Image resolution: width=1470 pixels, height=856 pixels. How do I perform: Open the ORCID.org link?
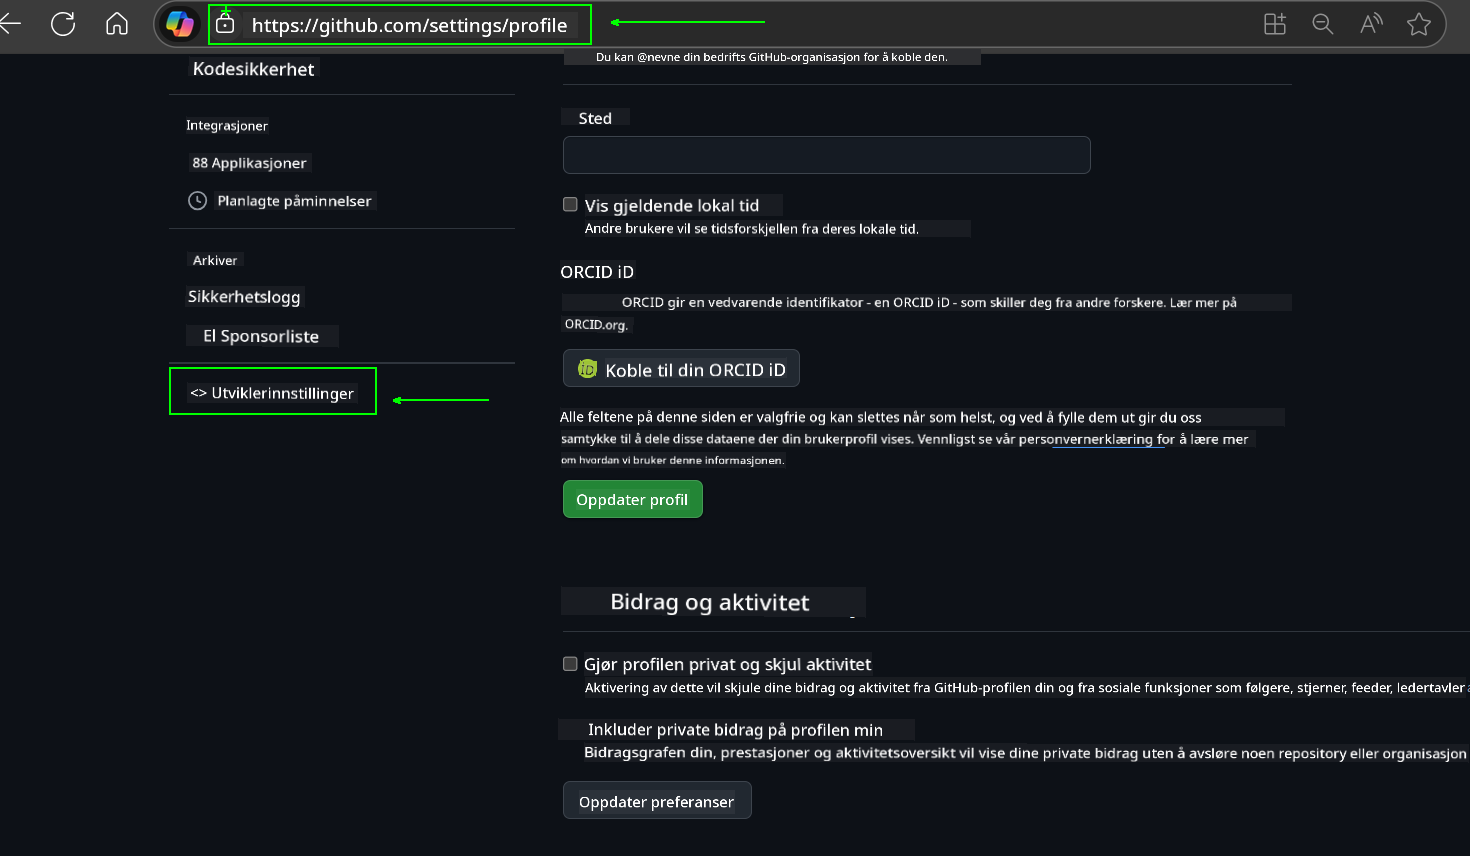(x=596, y=324)
